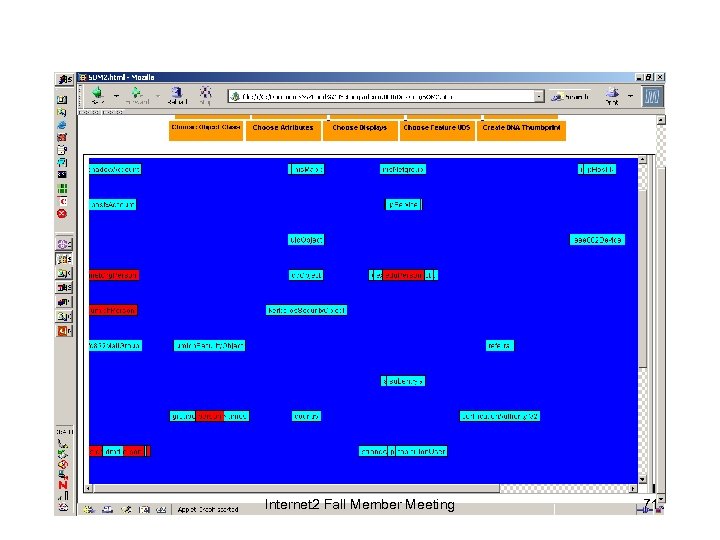Viewport: 720px width, 540px height.
Task: Click applet horizontal scrollbar right arrow
Action: pyautogui.click(x=633, y=489)
